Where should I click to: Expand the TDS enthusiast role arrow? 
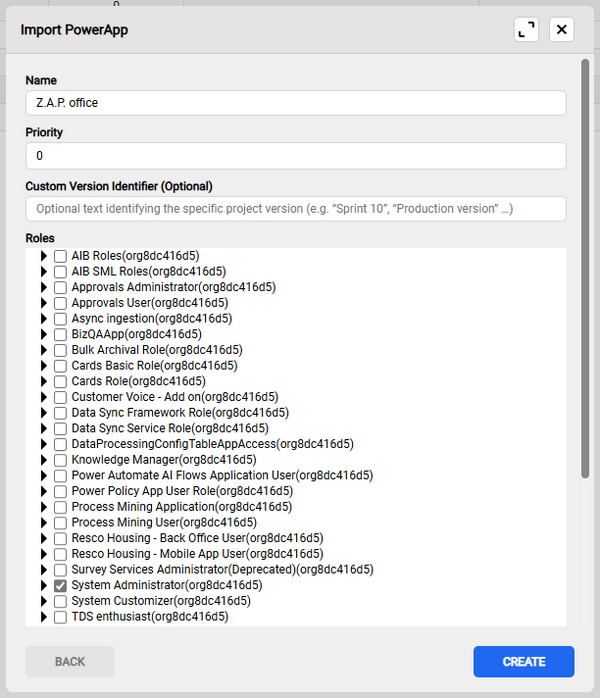point(44,617)
